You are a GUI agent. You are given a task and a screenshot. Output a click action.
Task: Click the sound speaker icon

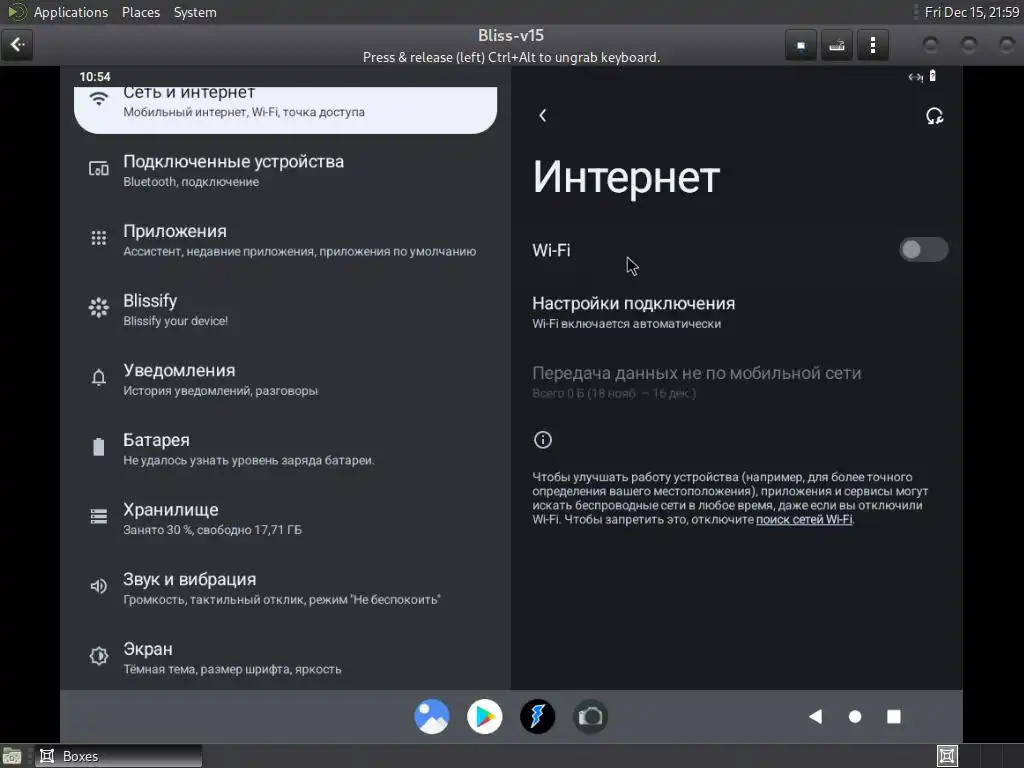coord(99,586)
